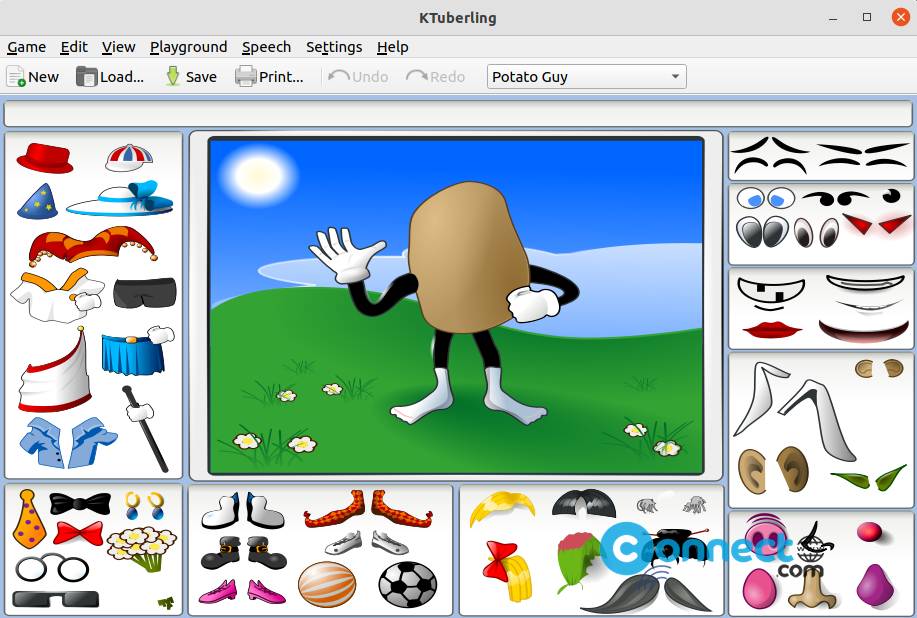The image size is (917, 618).
Task: Select the brown human ears
Action: pyautogui.click(x=773, y=469)
